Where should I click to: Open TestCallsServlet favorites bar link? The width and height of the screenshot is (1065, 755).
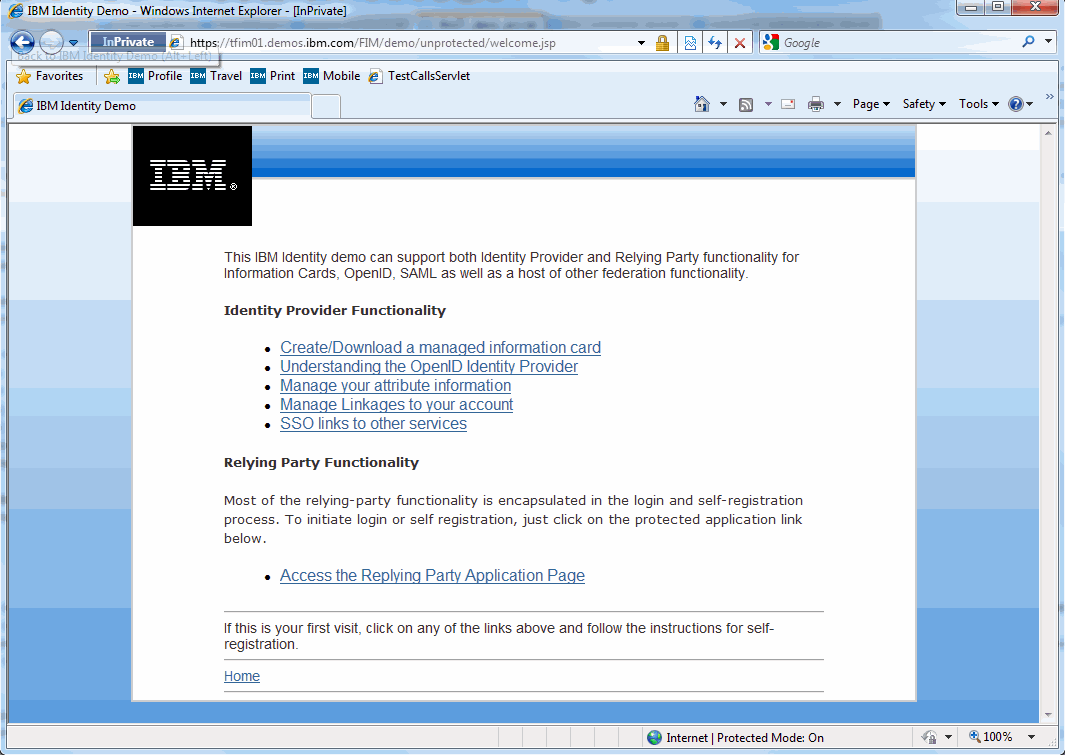(x=419, y=76)
